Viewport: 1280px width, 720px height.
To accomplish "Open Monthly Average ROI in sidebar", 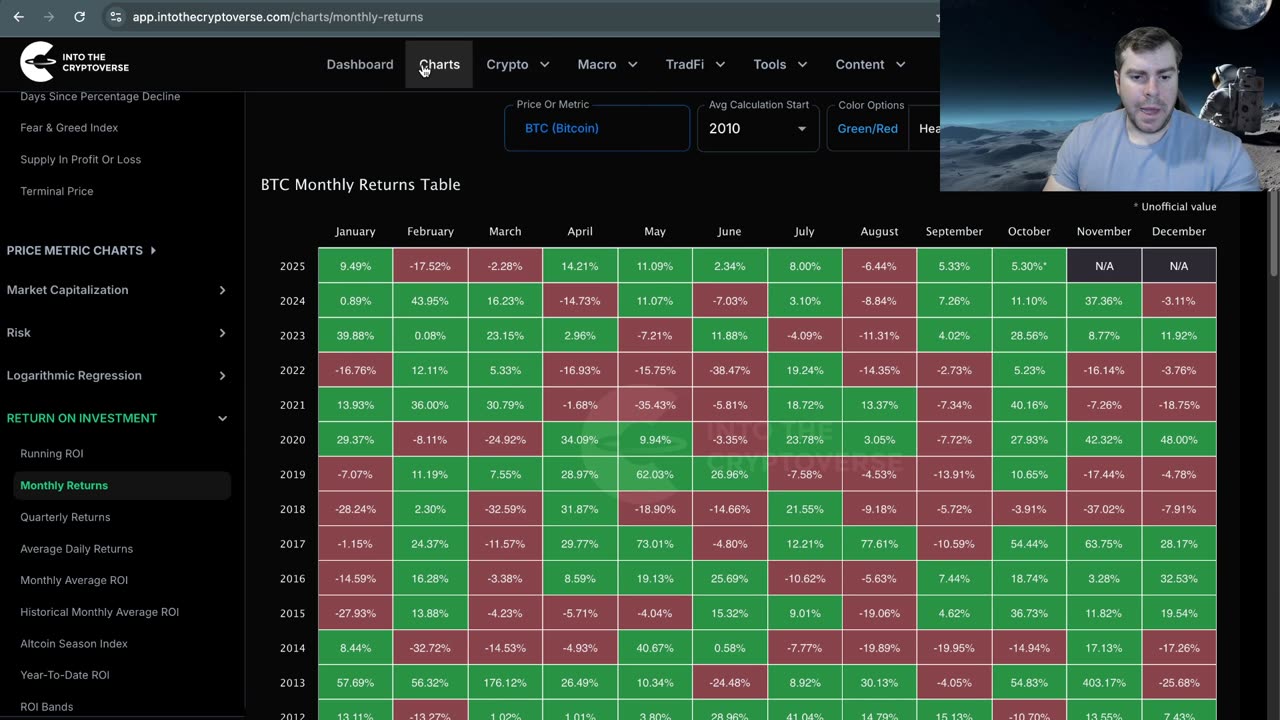I will 74,580.
